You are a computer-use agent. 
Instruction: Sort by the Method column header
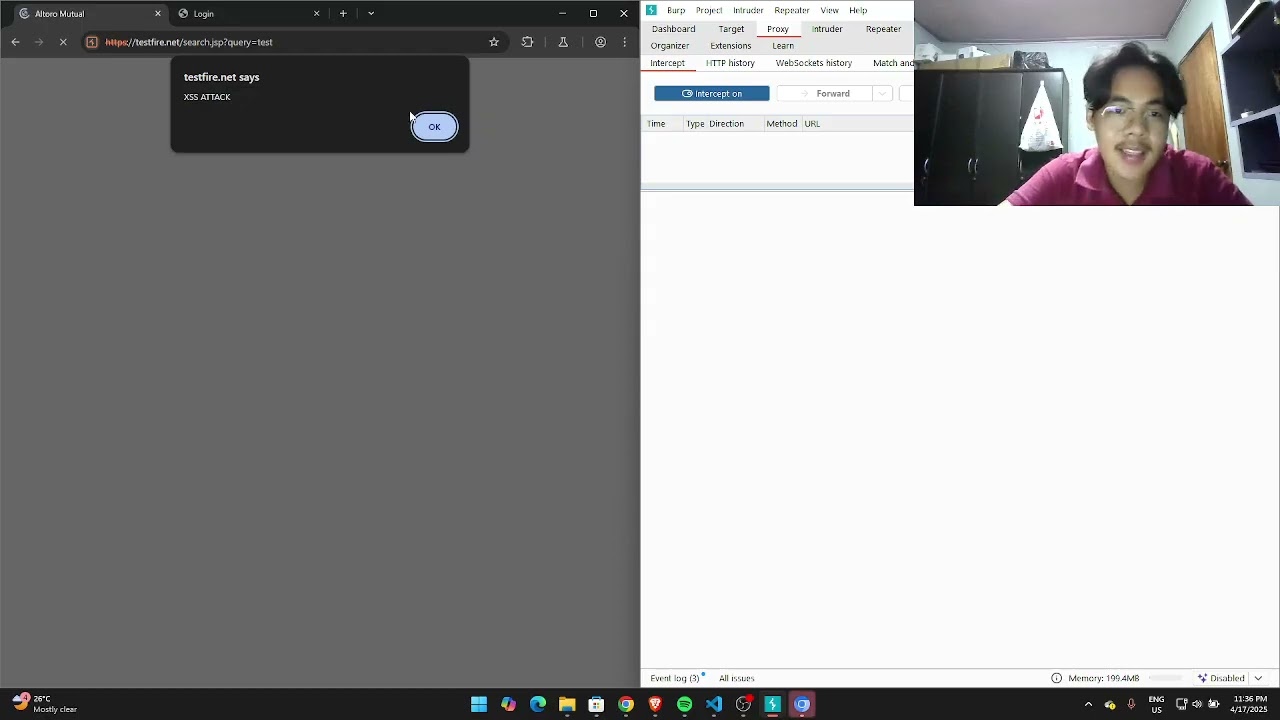tap(782, 124)
